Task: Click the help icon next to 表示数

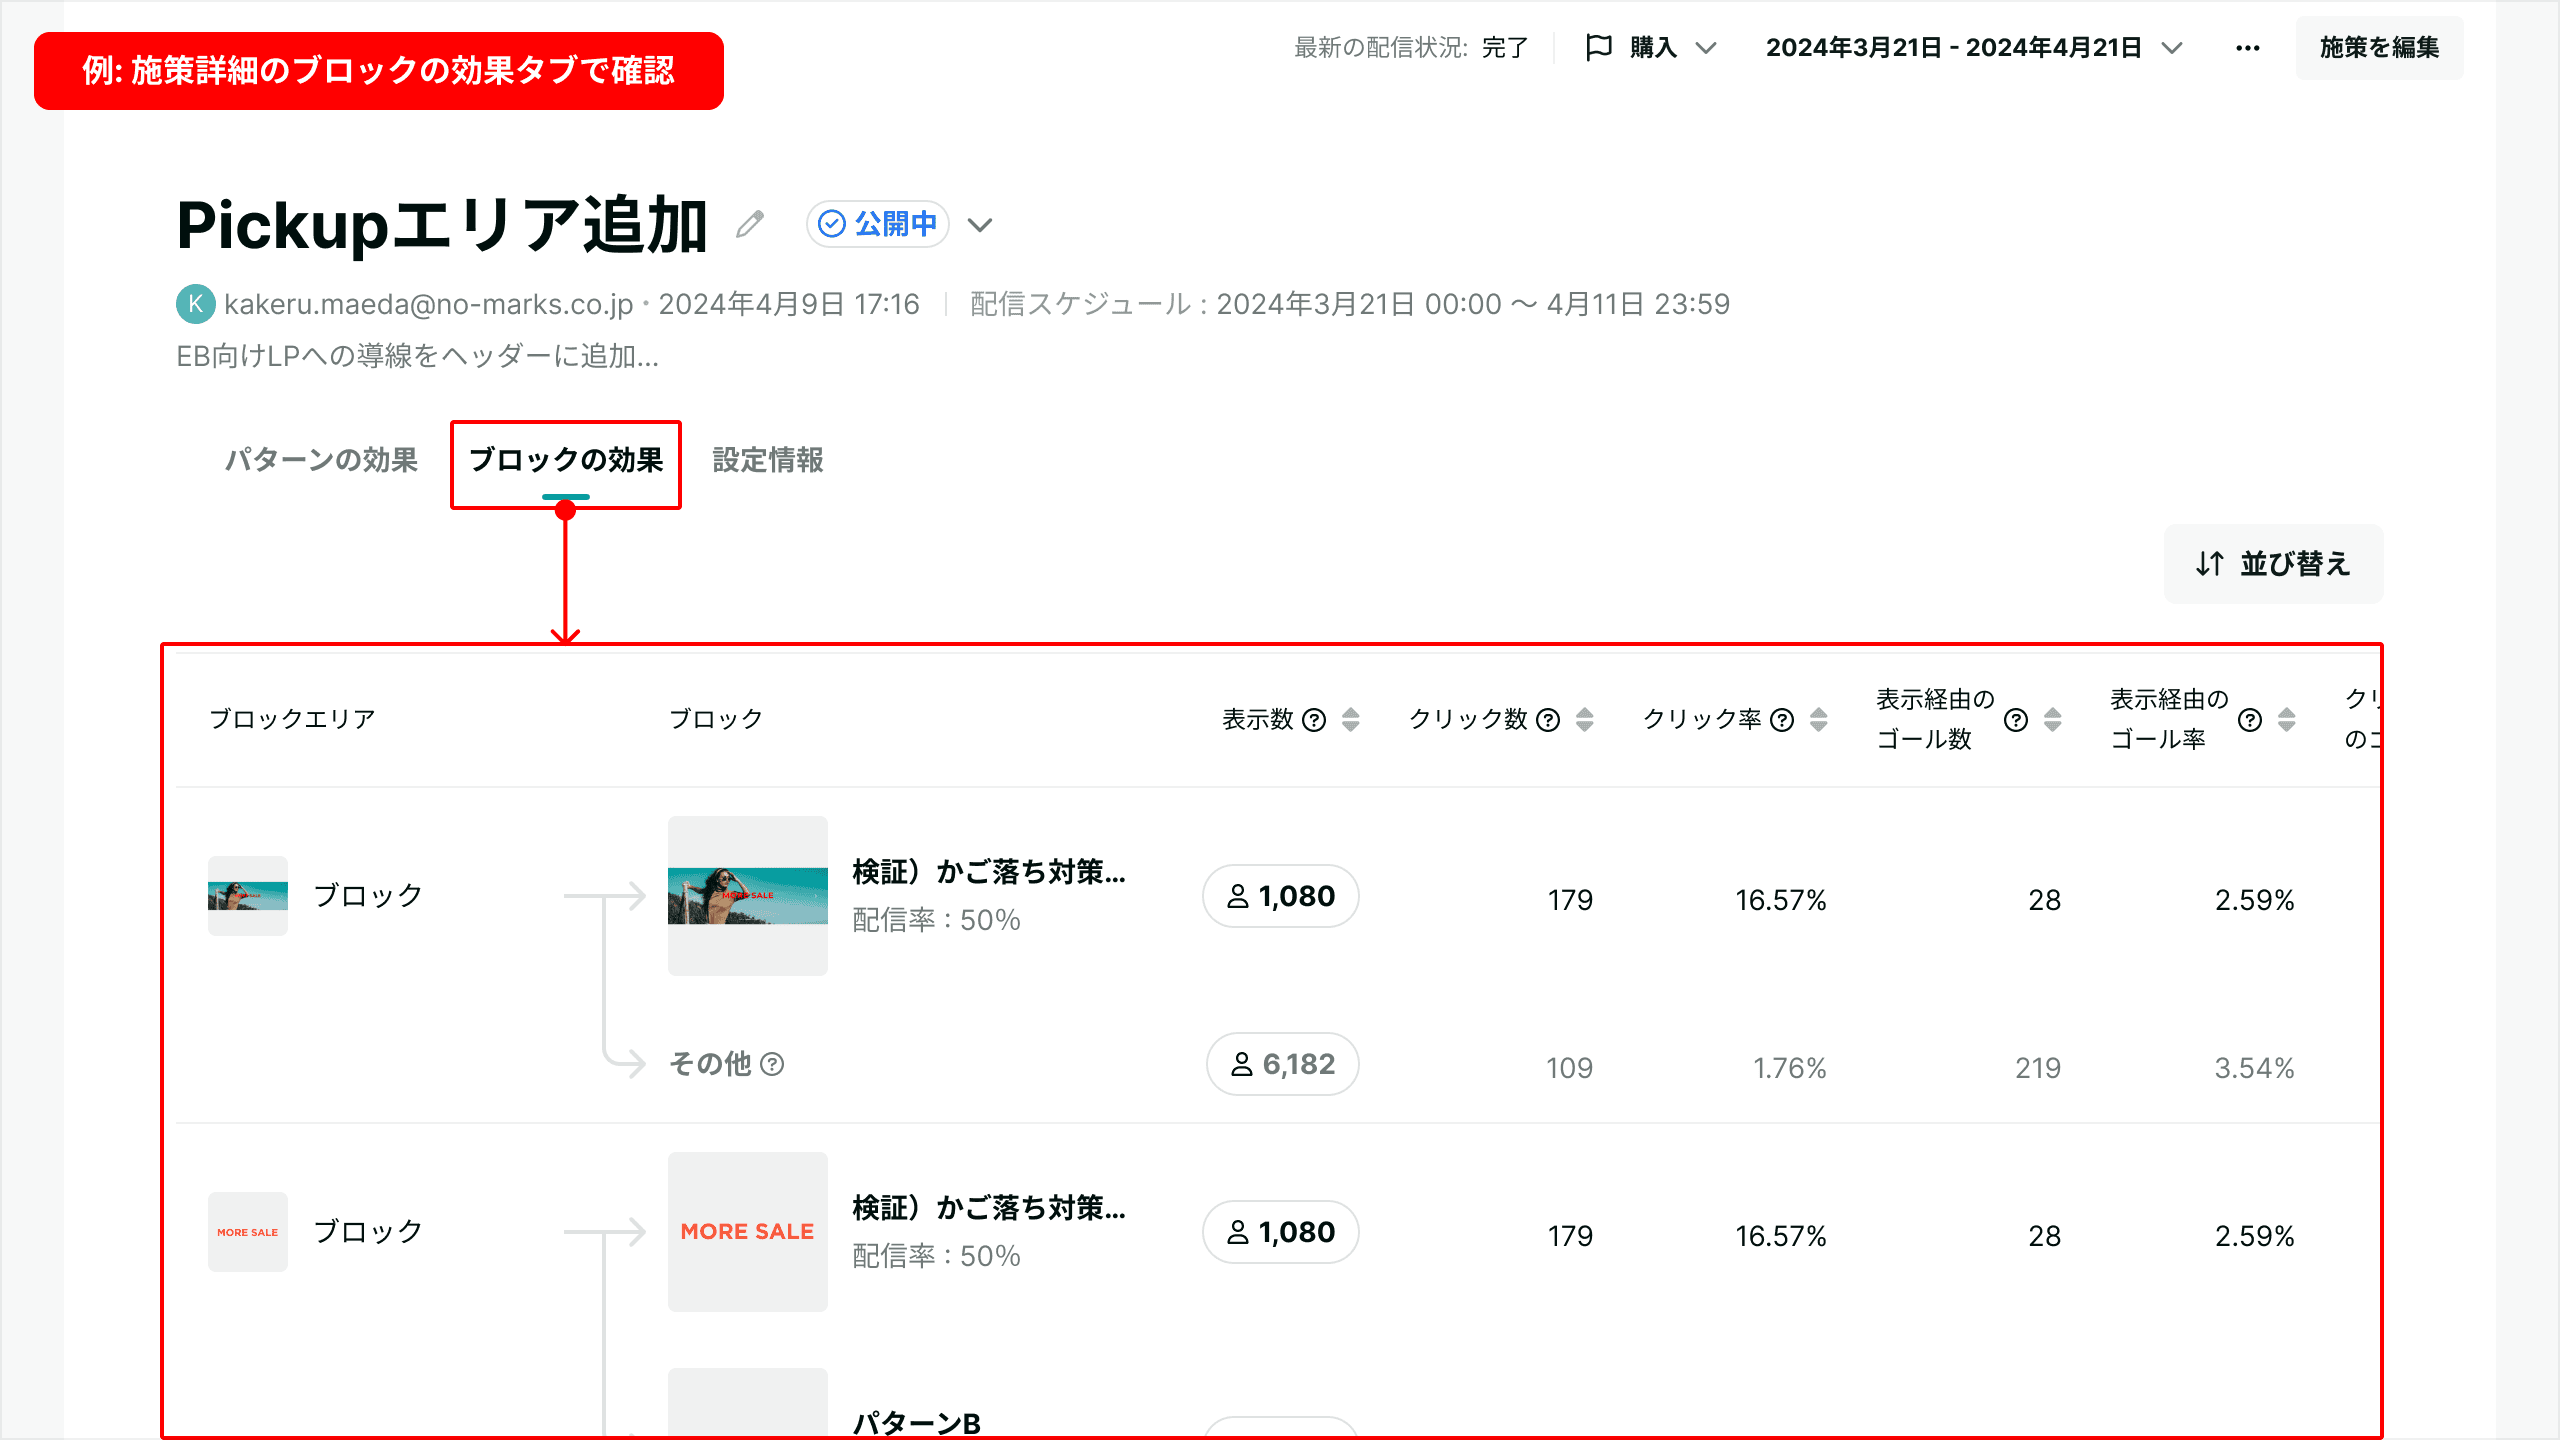Action: pyautogui.click(x=1315, y=720)
